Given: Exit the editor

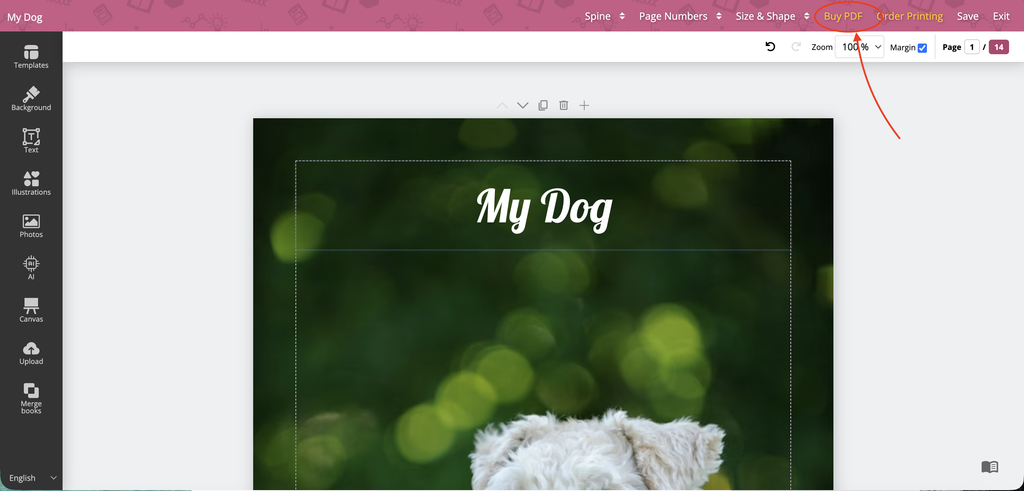Looking at the screenshot, I should 1001,16.
